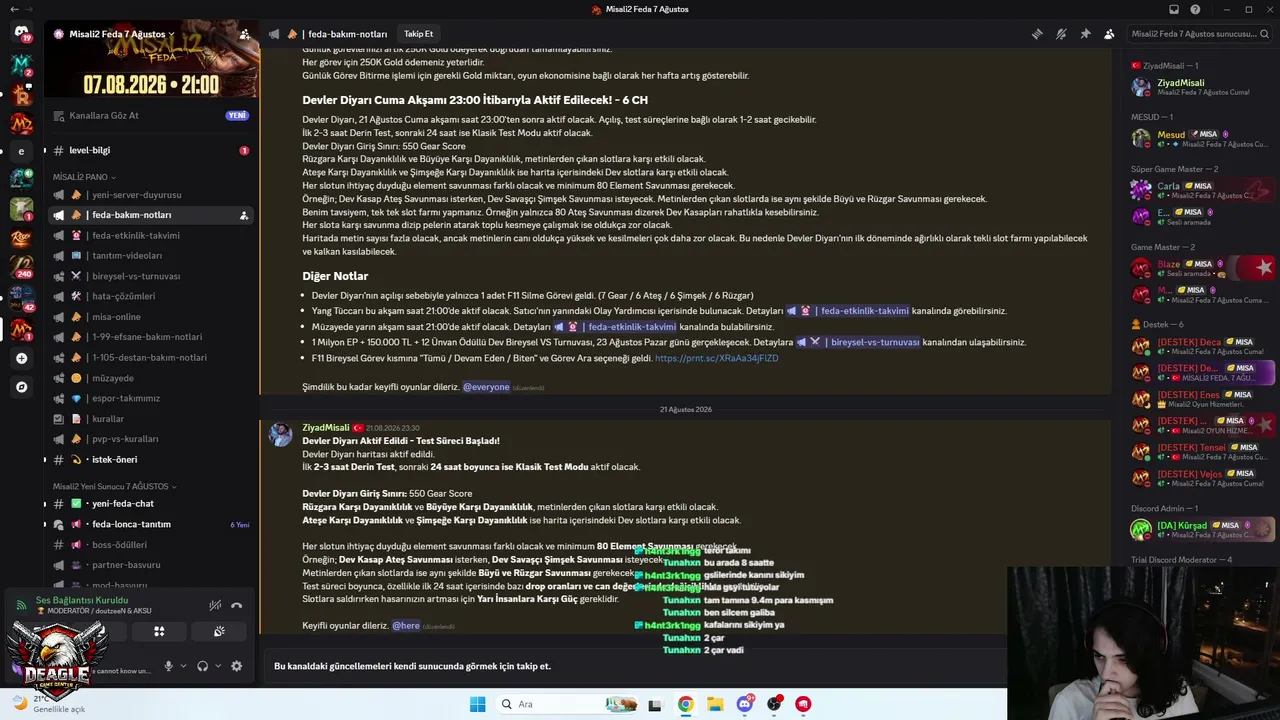1280x720 pixels.
Task: Open the müzayede channel
Action: point(149,378)
